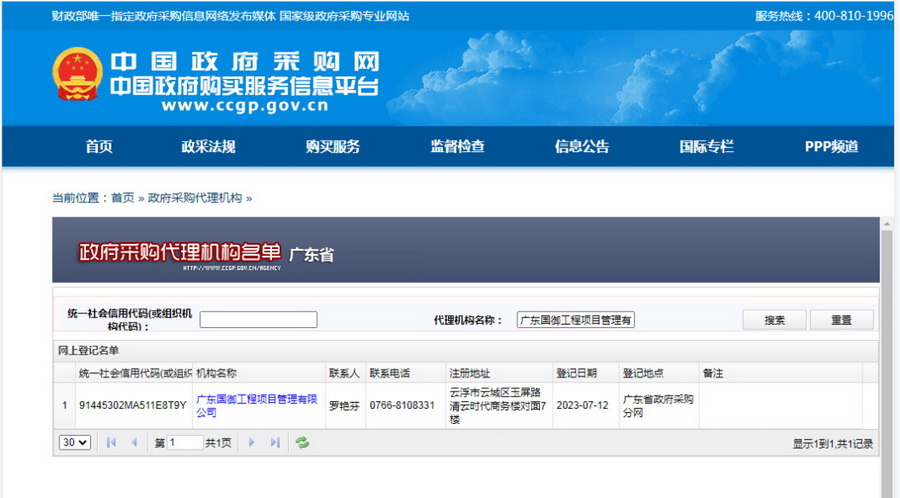Screen dimensions: 900x498
Task: Click the 统一社会信用代码 column header
Action: [x=134, y=374]
